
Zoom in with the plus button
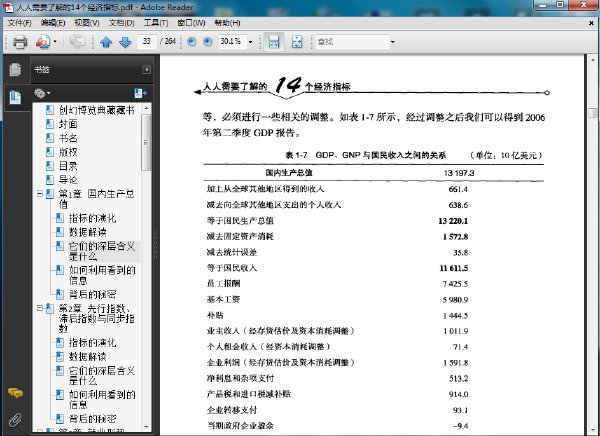207,42
